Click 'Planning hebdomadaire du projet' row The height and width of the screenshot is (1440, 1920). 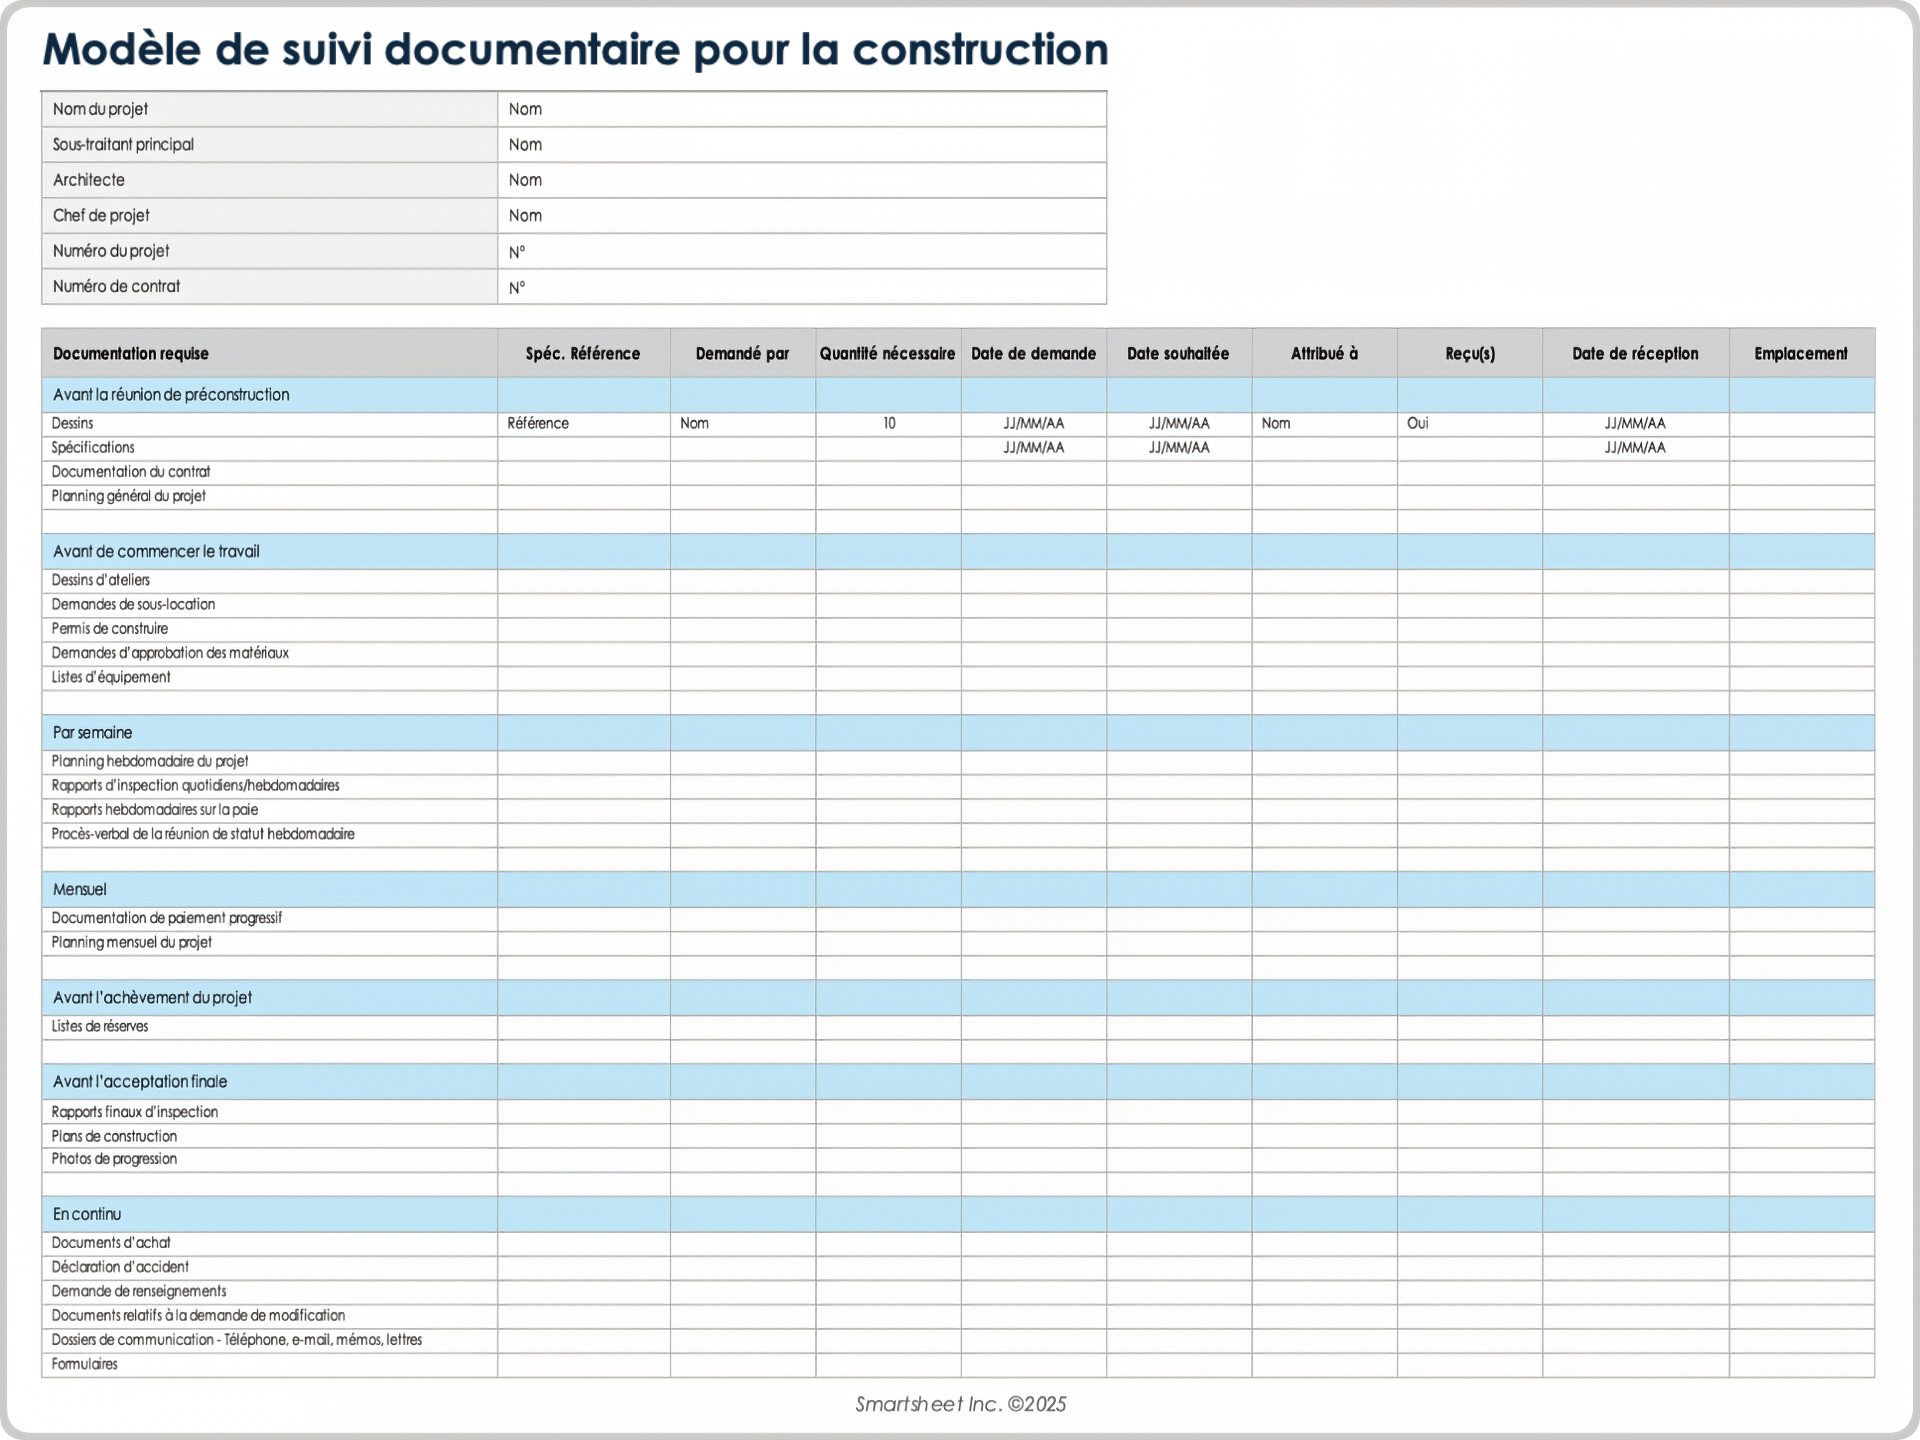958,762
